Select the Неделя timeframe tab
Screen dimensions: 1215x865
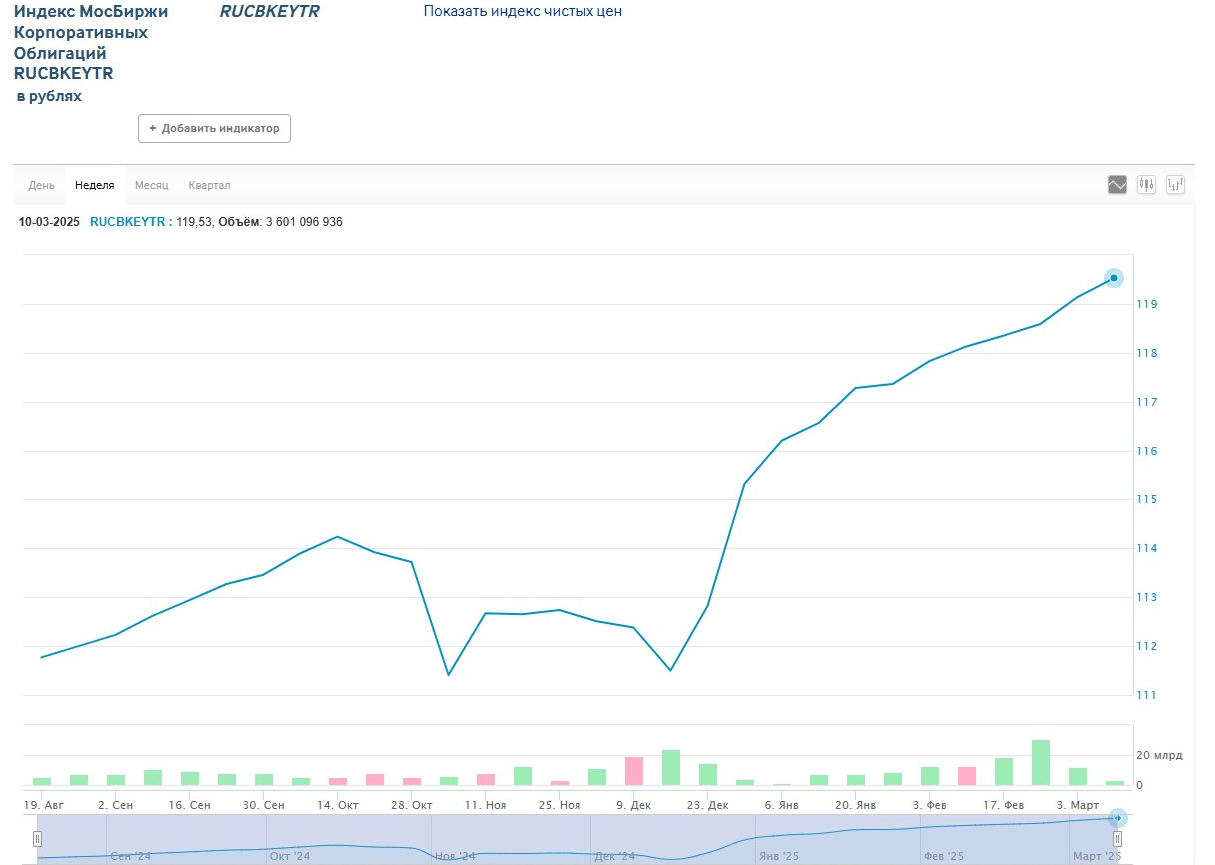coord(95,186)
